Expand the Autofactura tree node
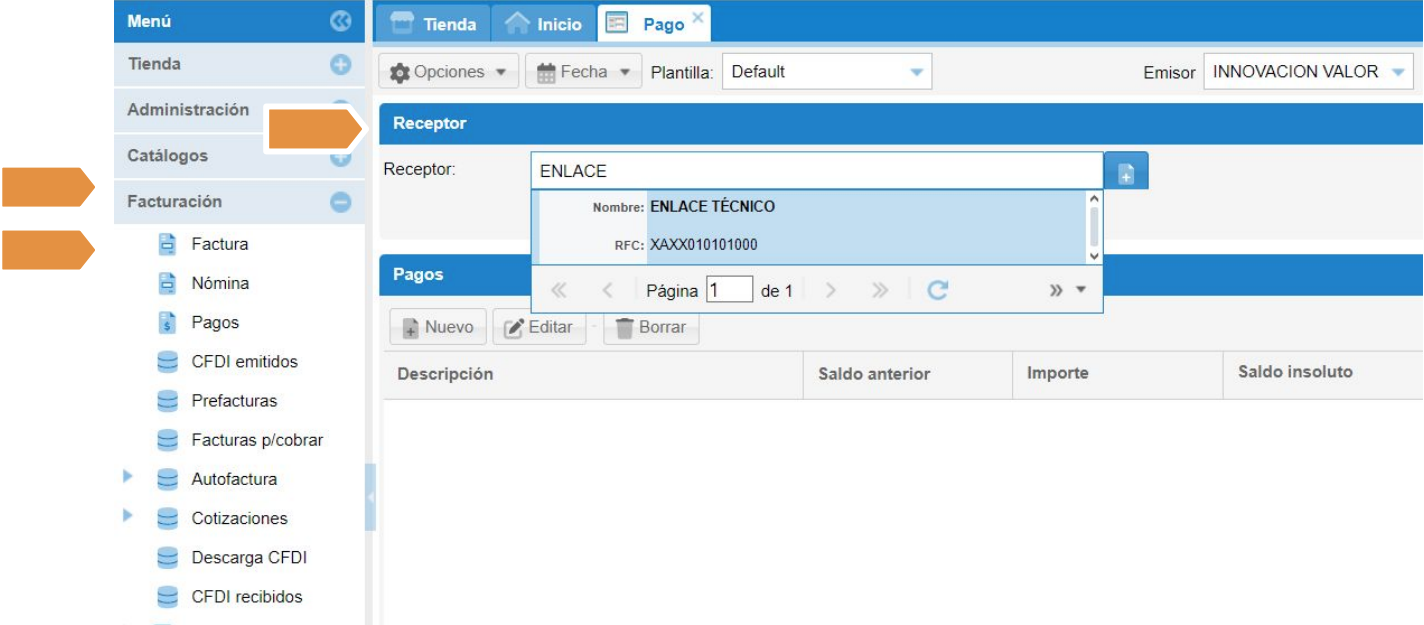The height and width of the screenshot is (625, 1424). click(x=128, y=477)
